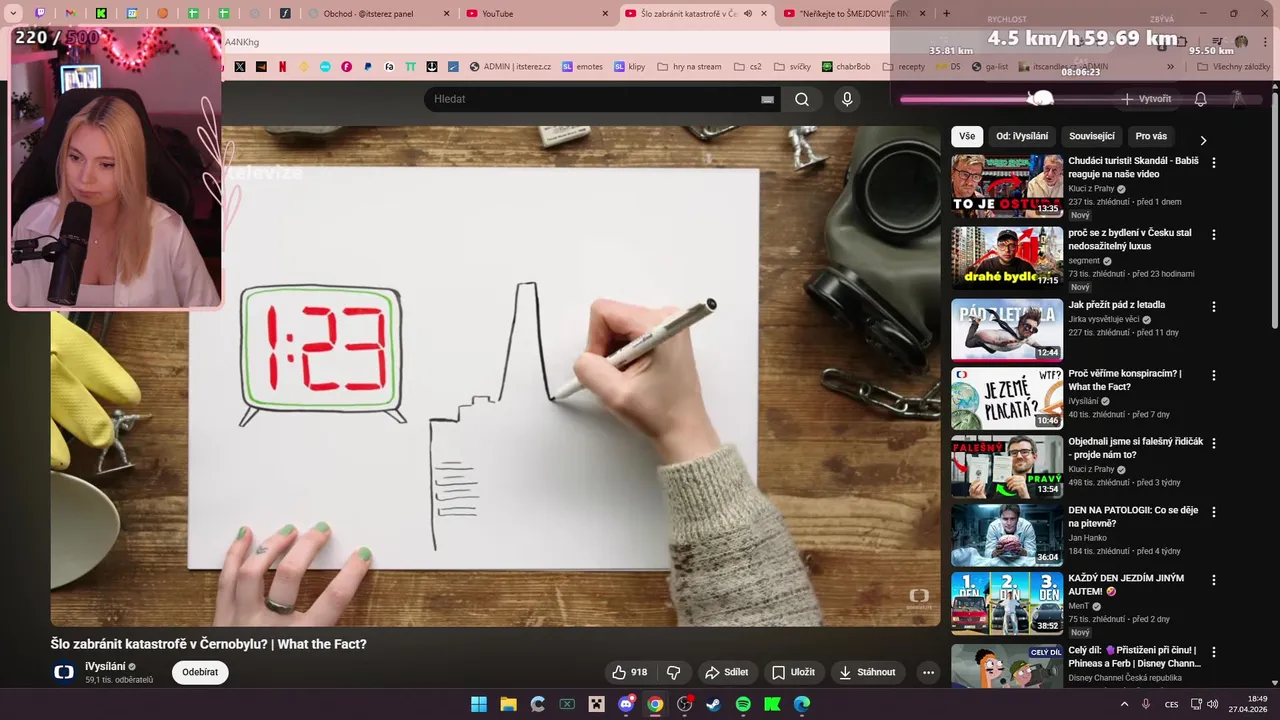Click the Vytvořit create button

point(1146,99)
